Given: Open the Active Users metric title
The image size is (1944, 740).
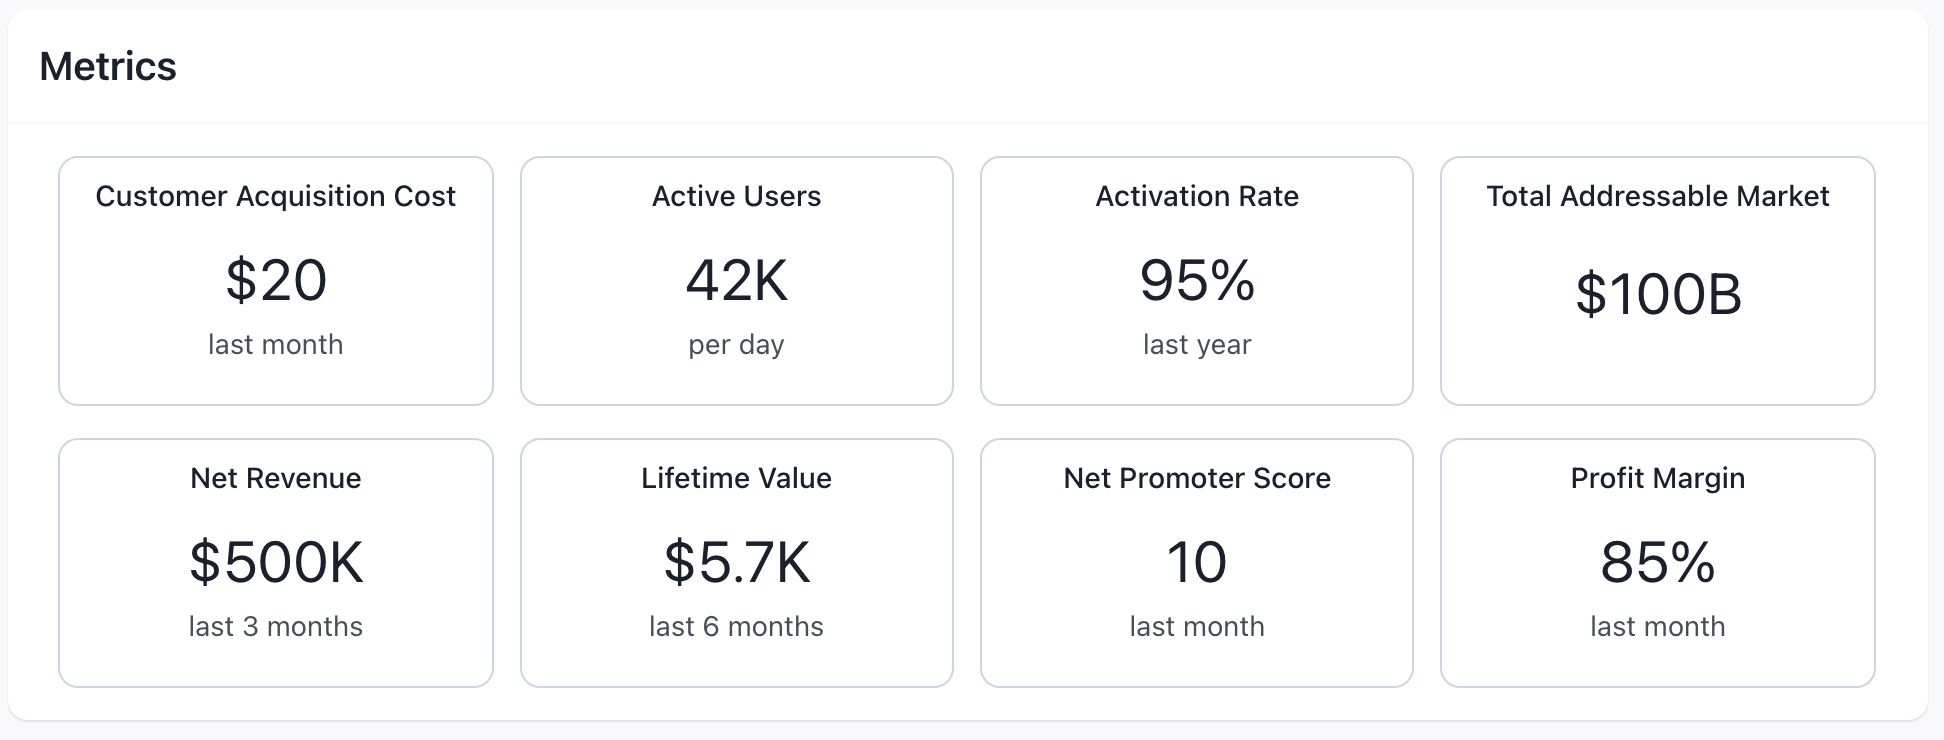Looking at the screenshot, I should [736, 196].
